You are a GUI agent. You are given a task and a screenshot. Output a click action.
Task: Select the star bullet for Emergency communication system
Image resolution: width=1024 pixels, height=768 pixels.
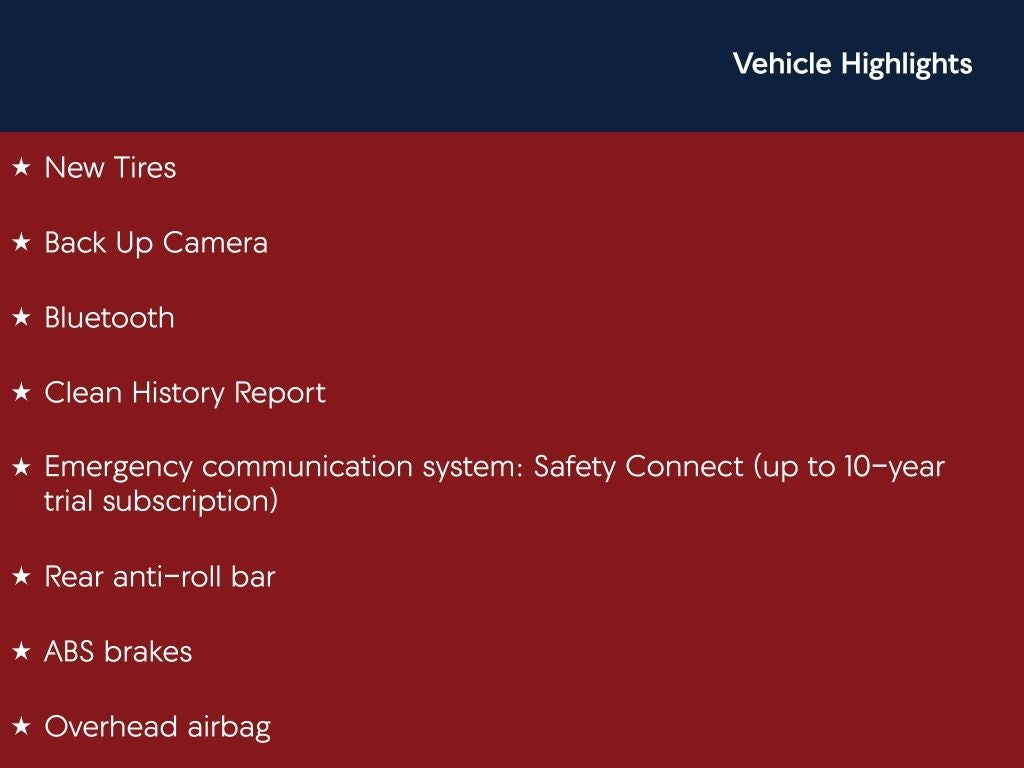[21, 467]
